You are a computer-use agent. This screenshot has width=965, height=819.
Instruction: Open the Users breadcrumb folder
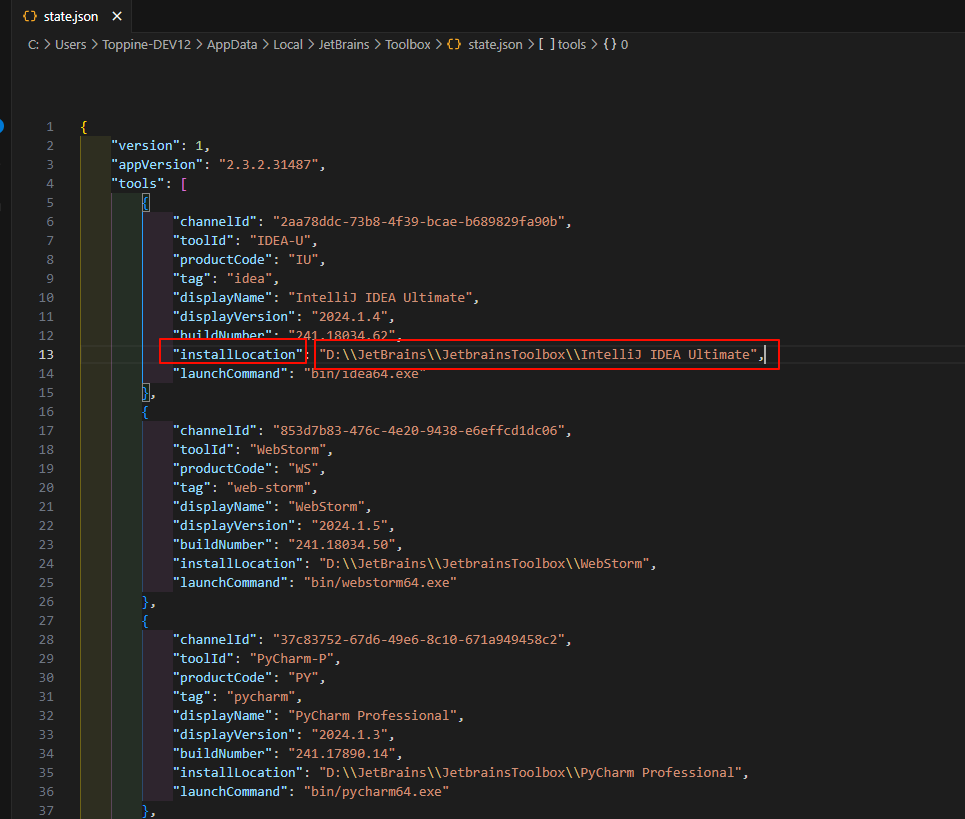71,45
